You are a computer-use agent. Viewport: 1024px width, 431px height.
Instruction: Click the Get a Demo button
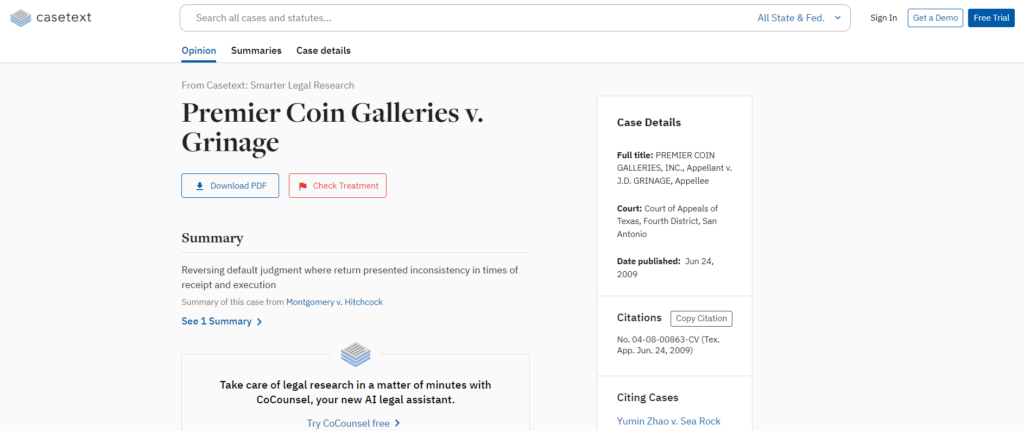click(x=935, y=18)
